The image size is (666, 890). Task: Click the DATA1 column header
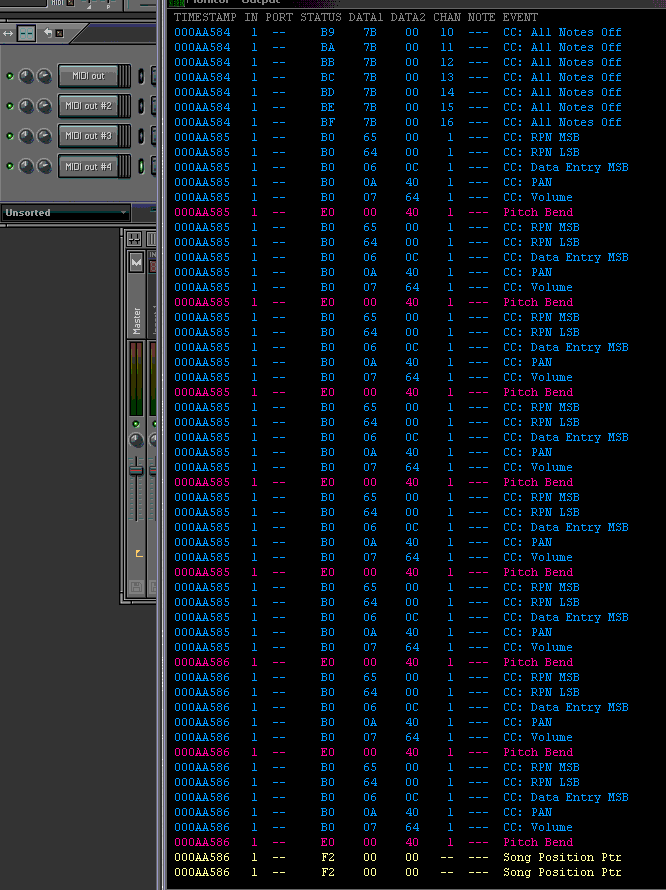366,18
